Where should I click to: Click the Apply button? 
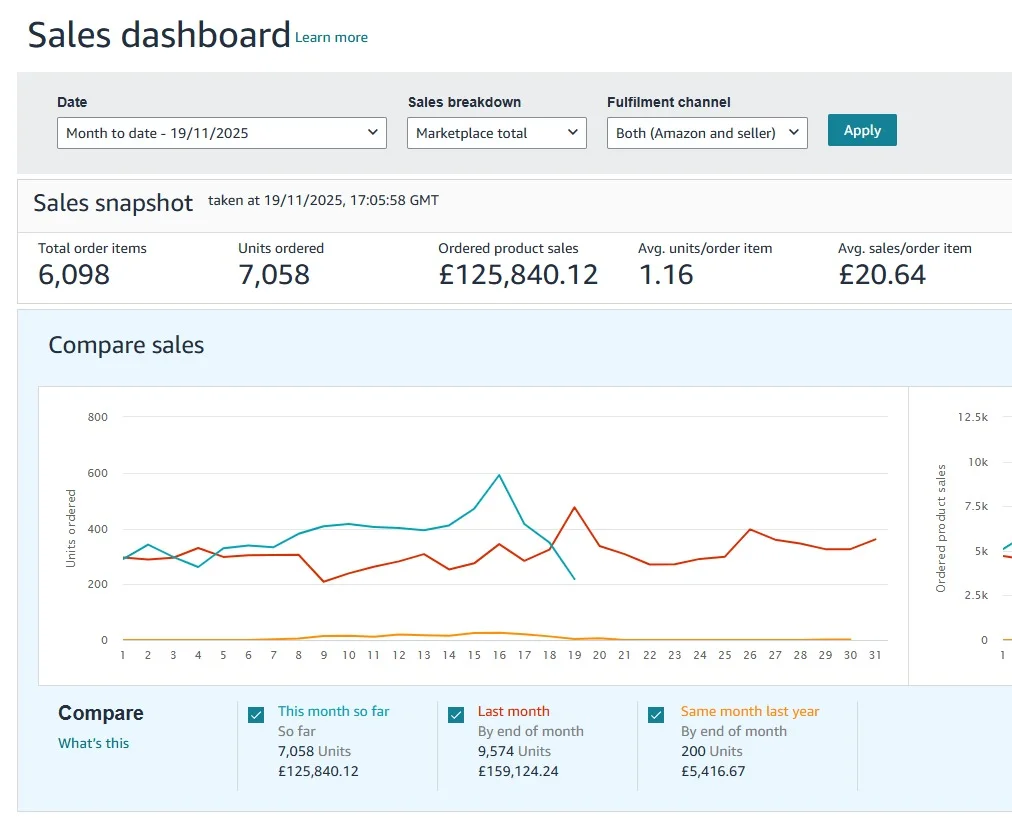(862, 130)
